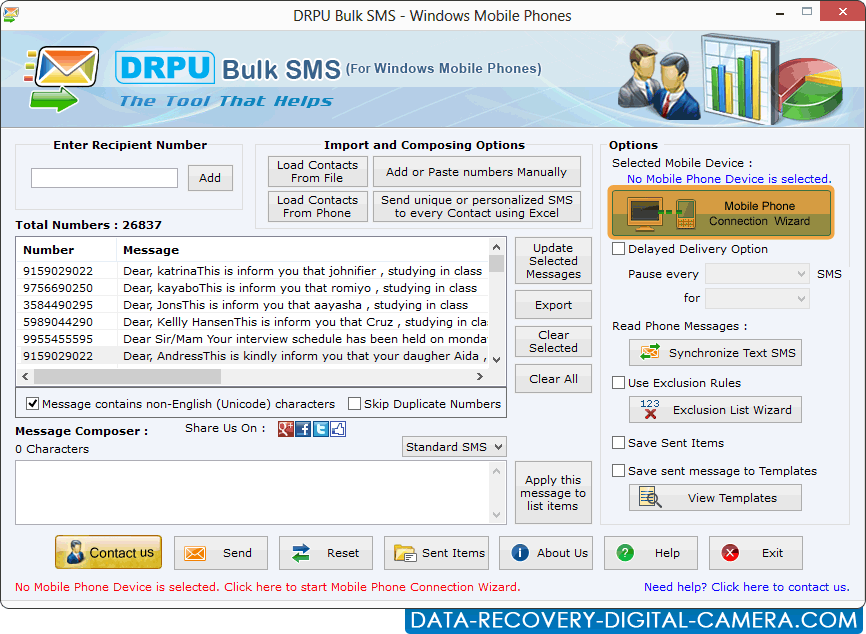Image resolution: width=866 pixels, height=634 pixels.
Task: Click the Reset button
Action: (x=326, y=553)
